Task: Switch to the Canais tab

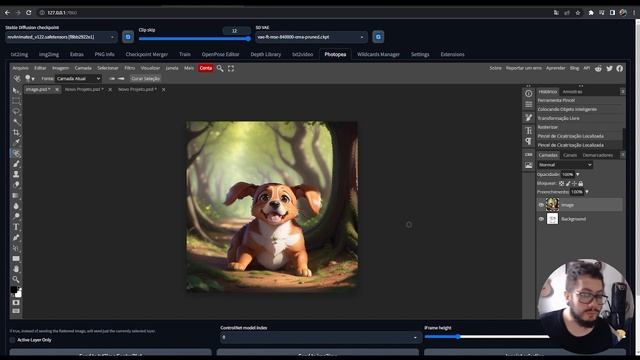Action: tap(570, 155)
